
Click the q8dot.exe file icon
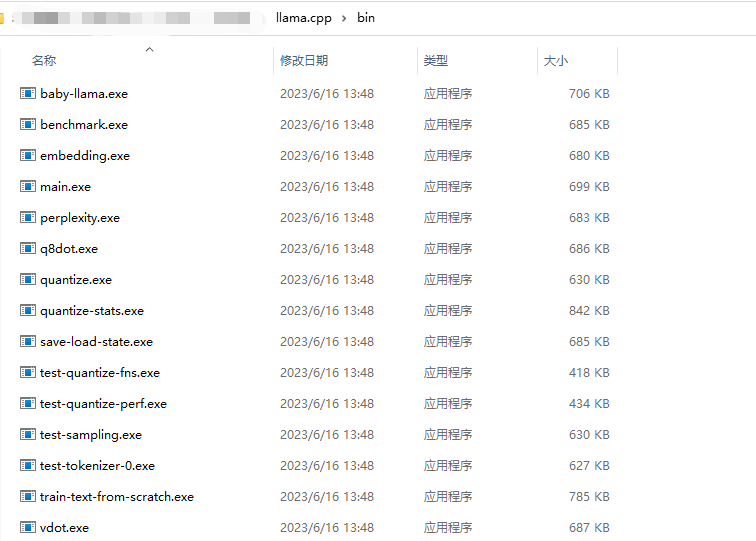[x=27, y=248]
